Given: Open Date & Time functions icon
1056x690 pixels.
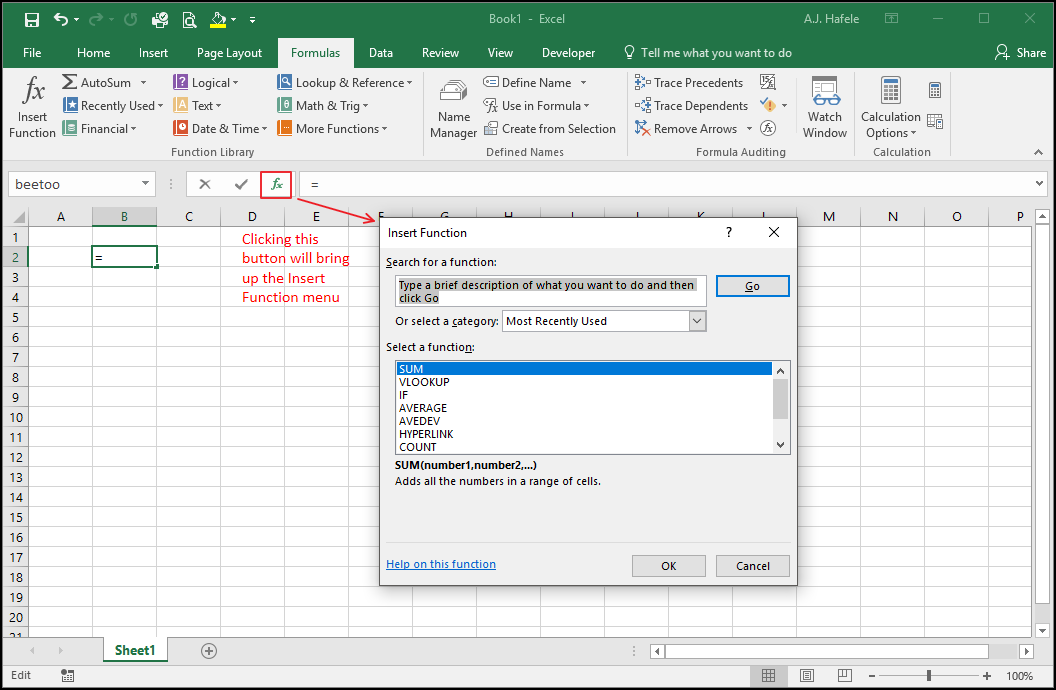Looking at the screenshot, I should (x=180, y=128).
